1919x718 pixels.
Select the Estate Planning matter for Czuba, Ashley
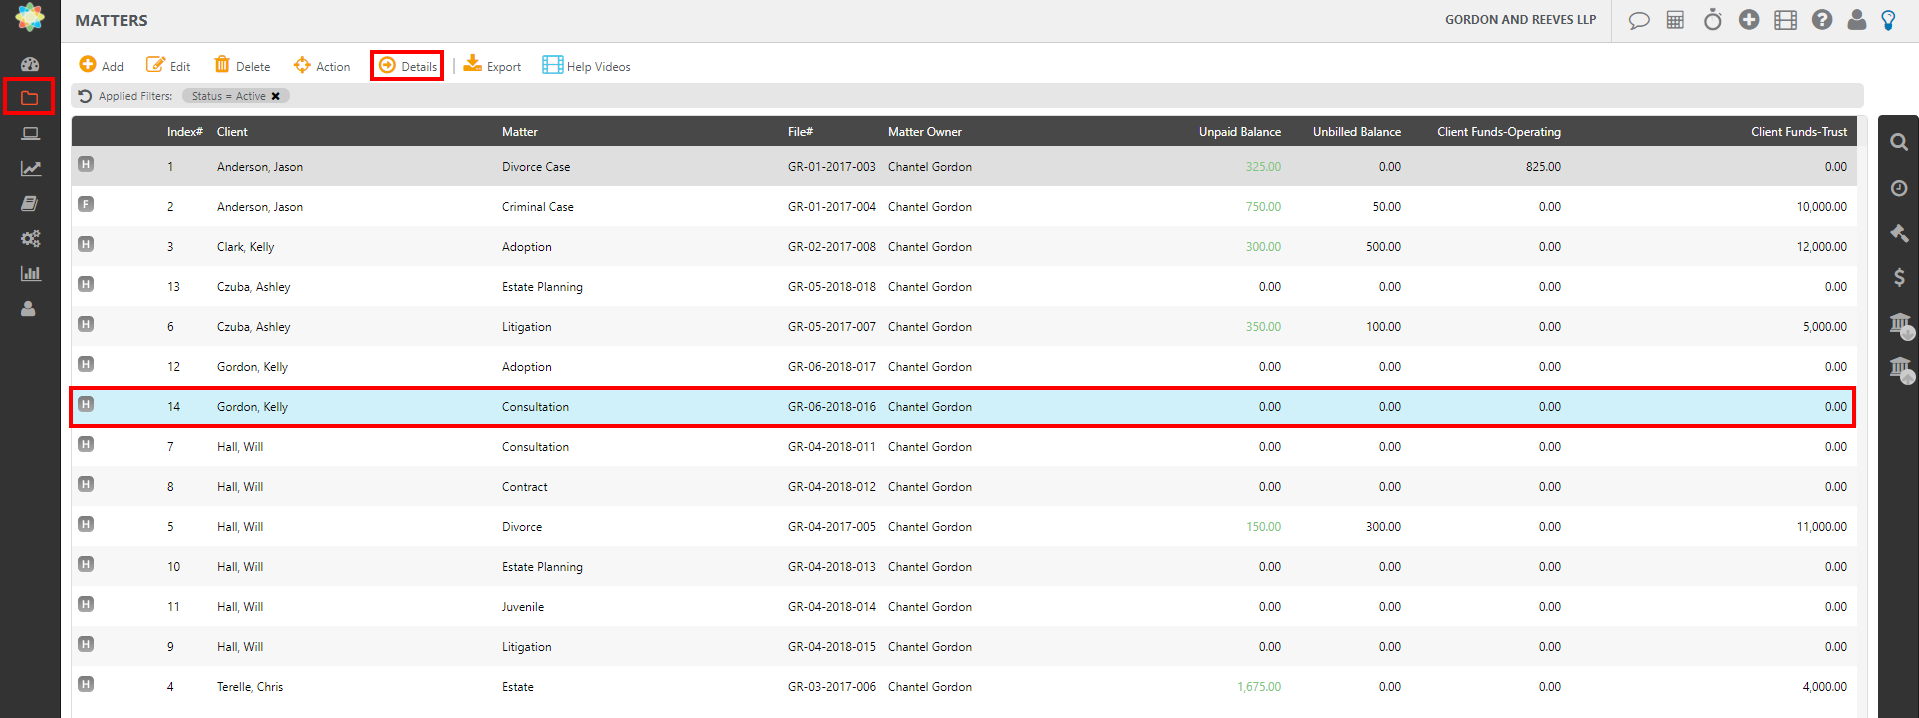[542, 287]
